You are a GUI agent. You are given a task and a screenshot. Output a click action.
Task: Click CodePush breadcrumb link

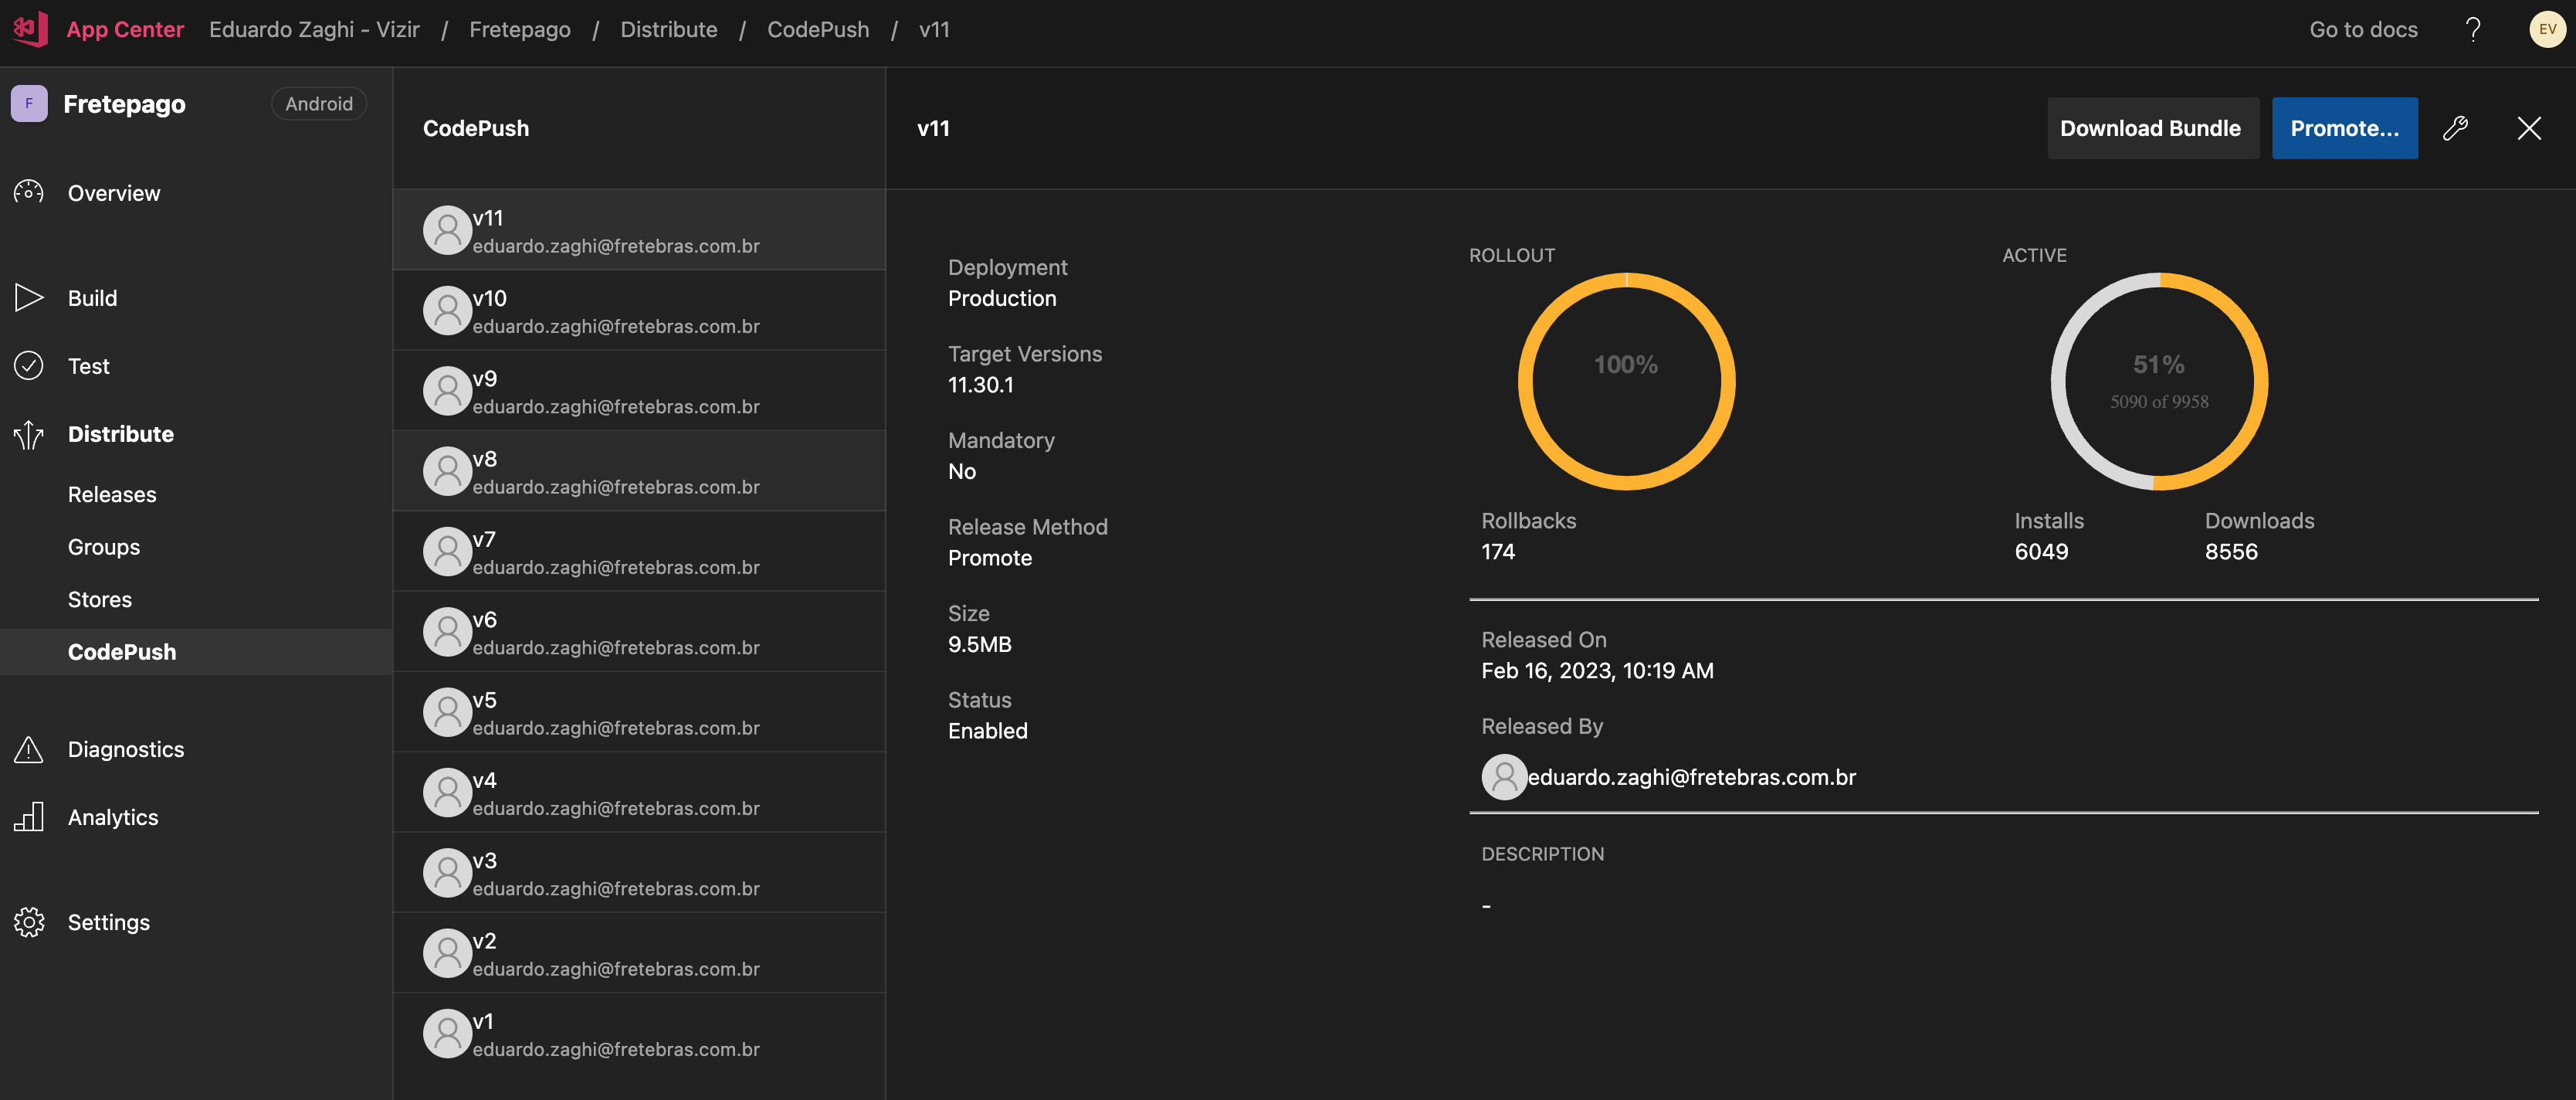818,29
